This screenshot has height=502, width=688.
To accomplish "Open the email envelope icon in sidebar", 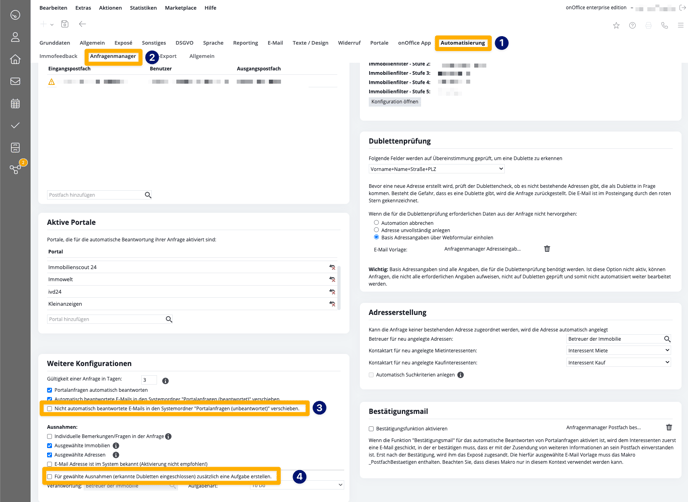I will [x=15, y=81].
